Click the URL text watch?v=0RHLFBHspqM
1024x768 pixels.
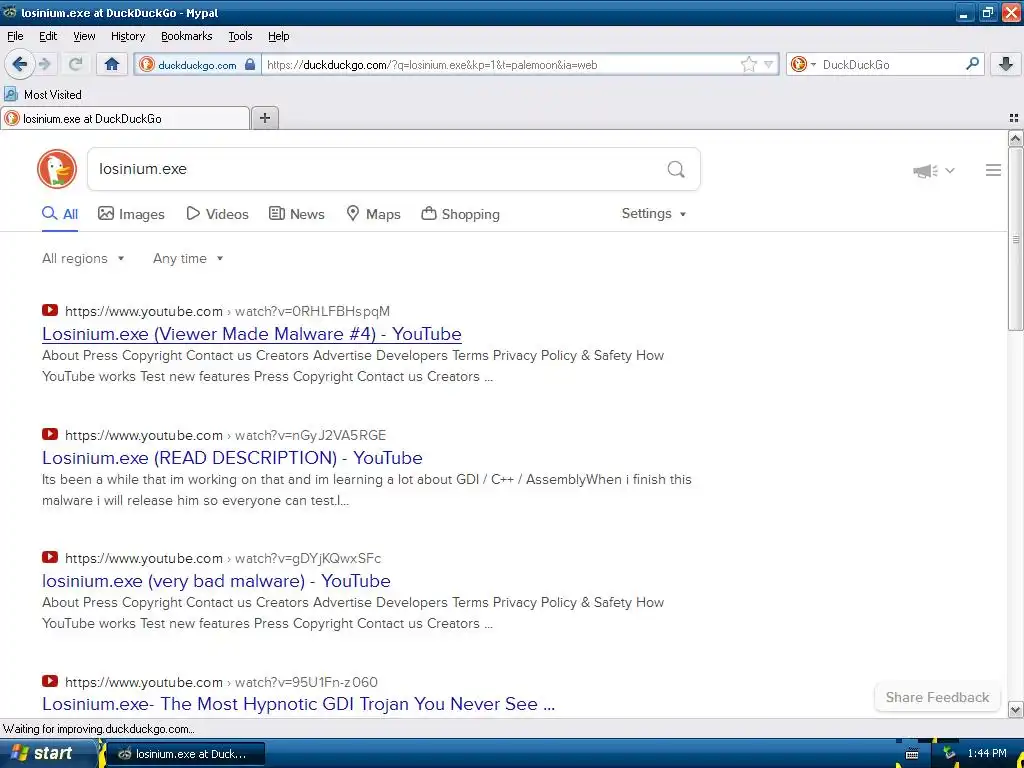pos(312,312)
